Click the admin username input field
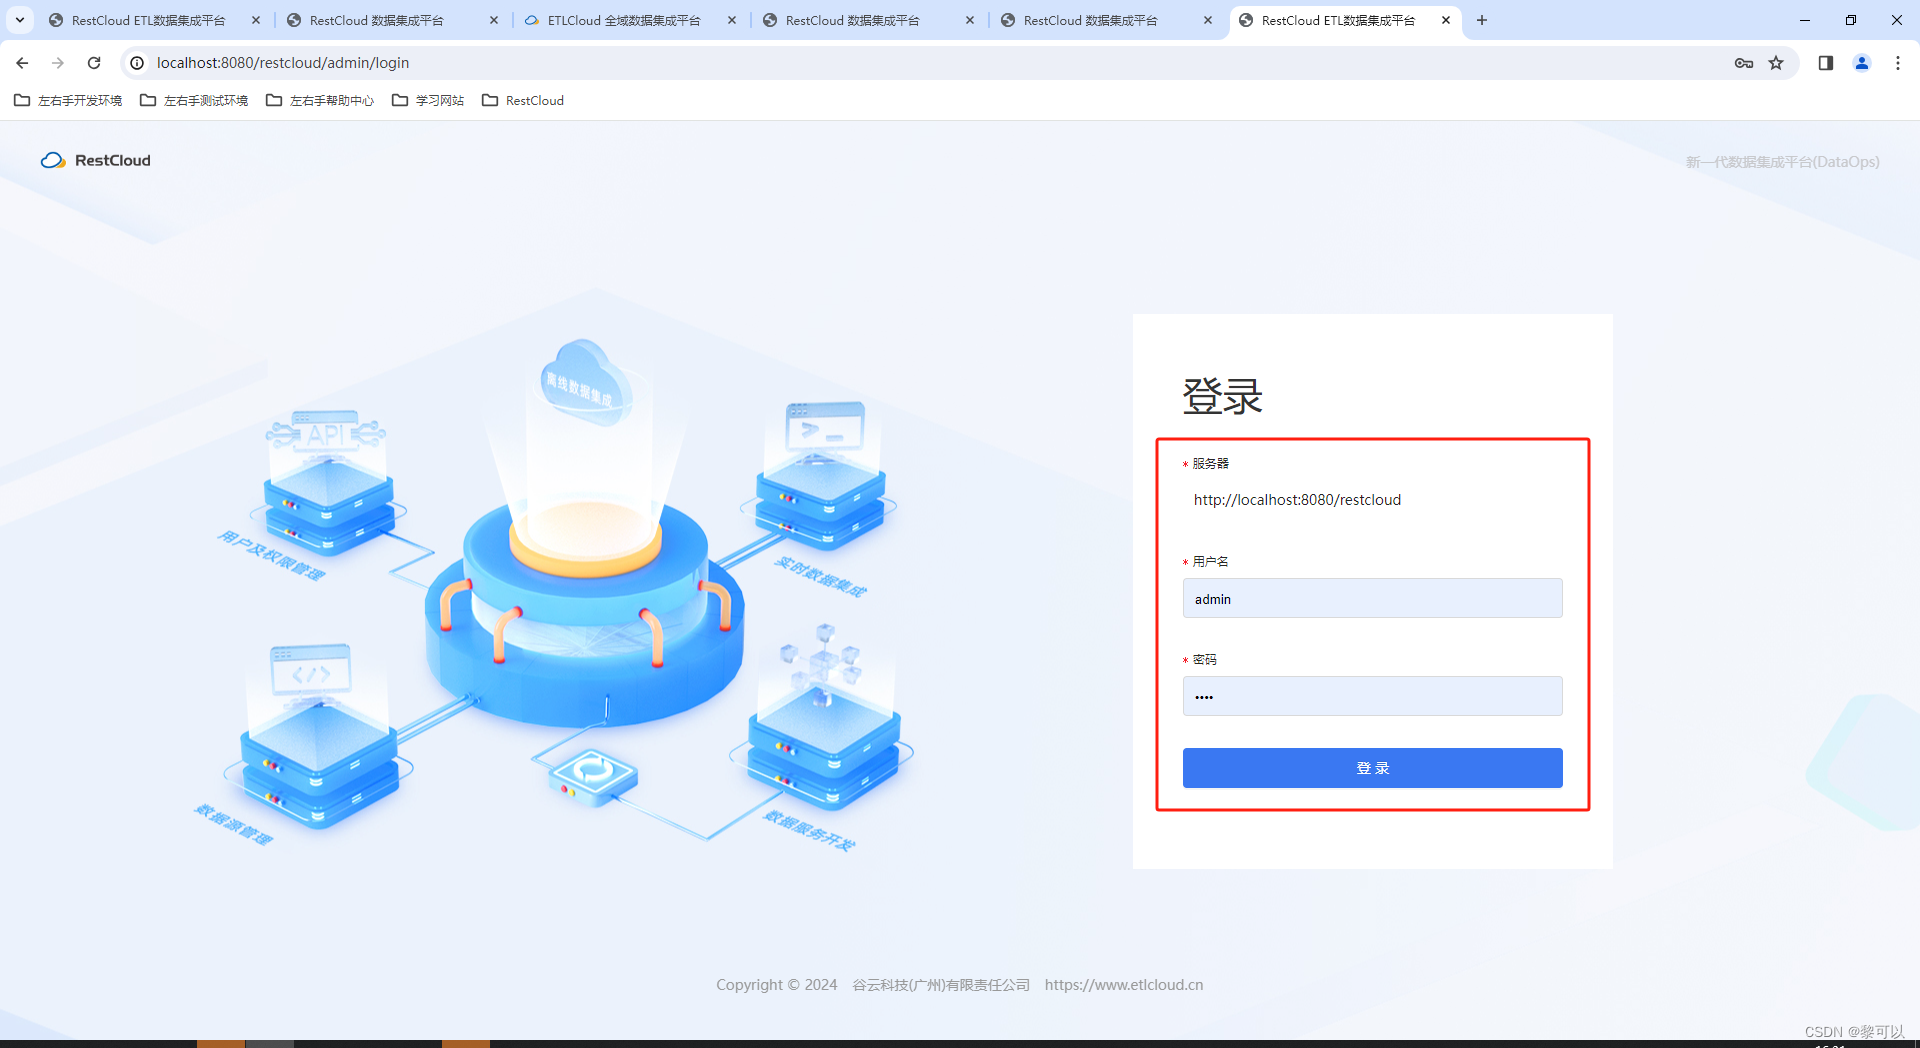 pyautogui.click(x=1371, y=598)
